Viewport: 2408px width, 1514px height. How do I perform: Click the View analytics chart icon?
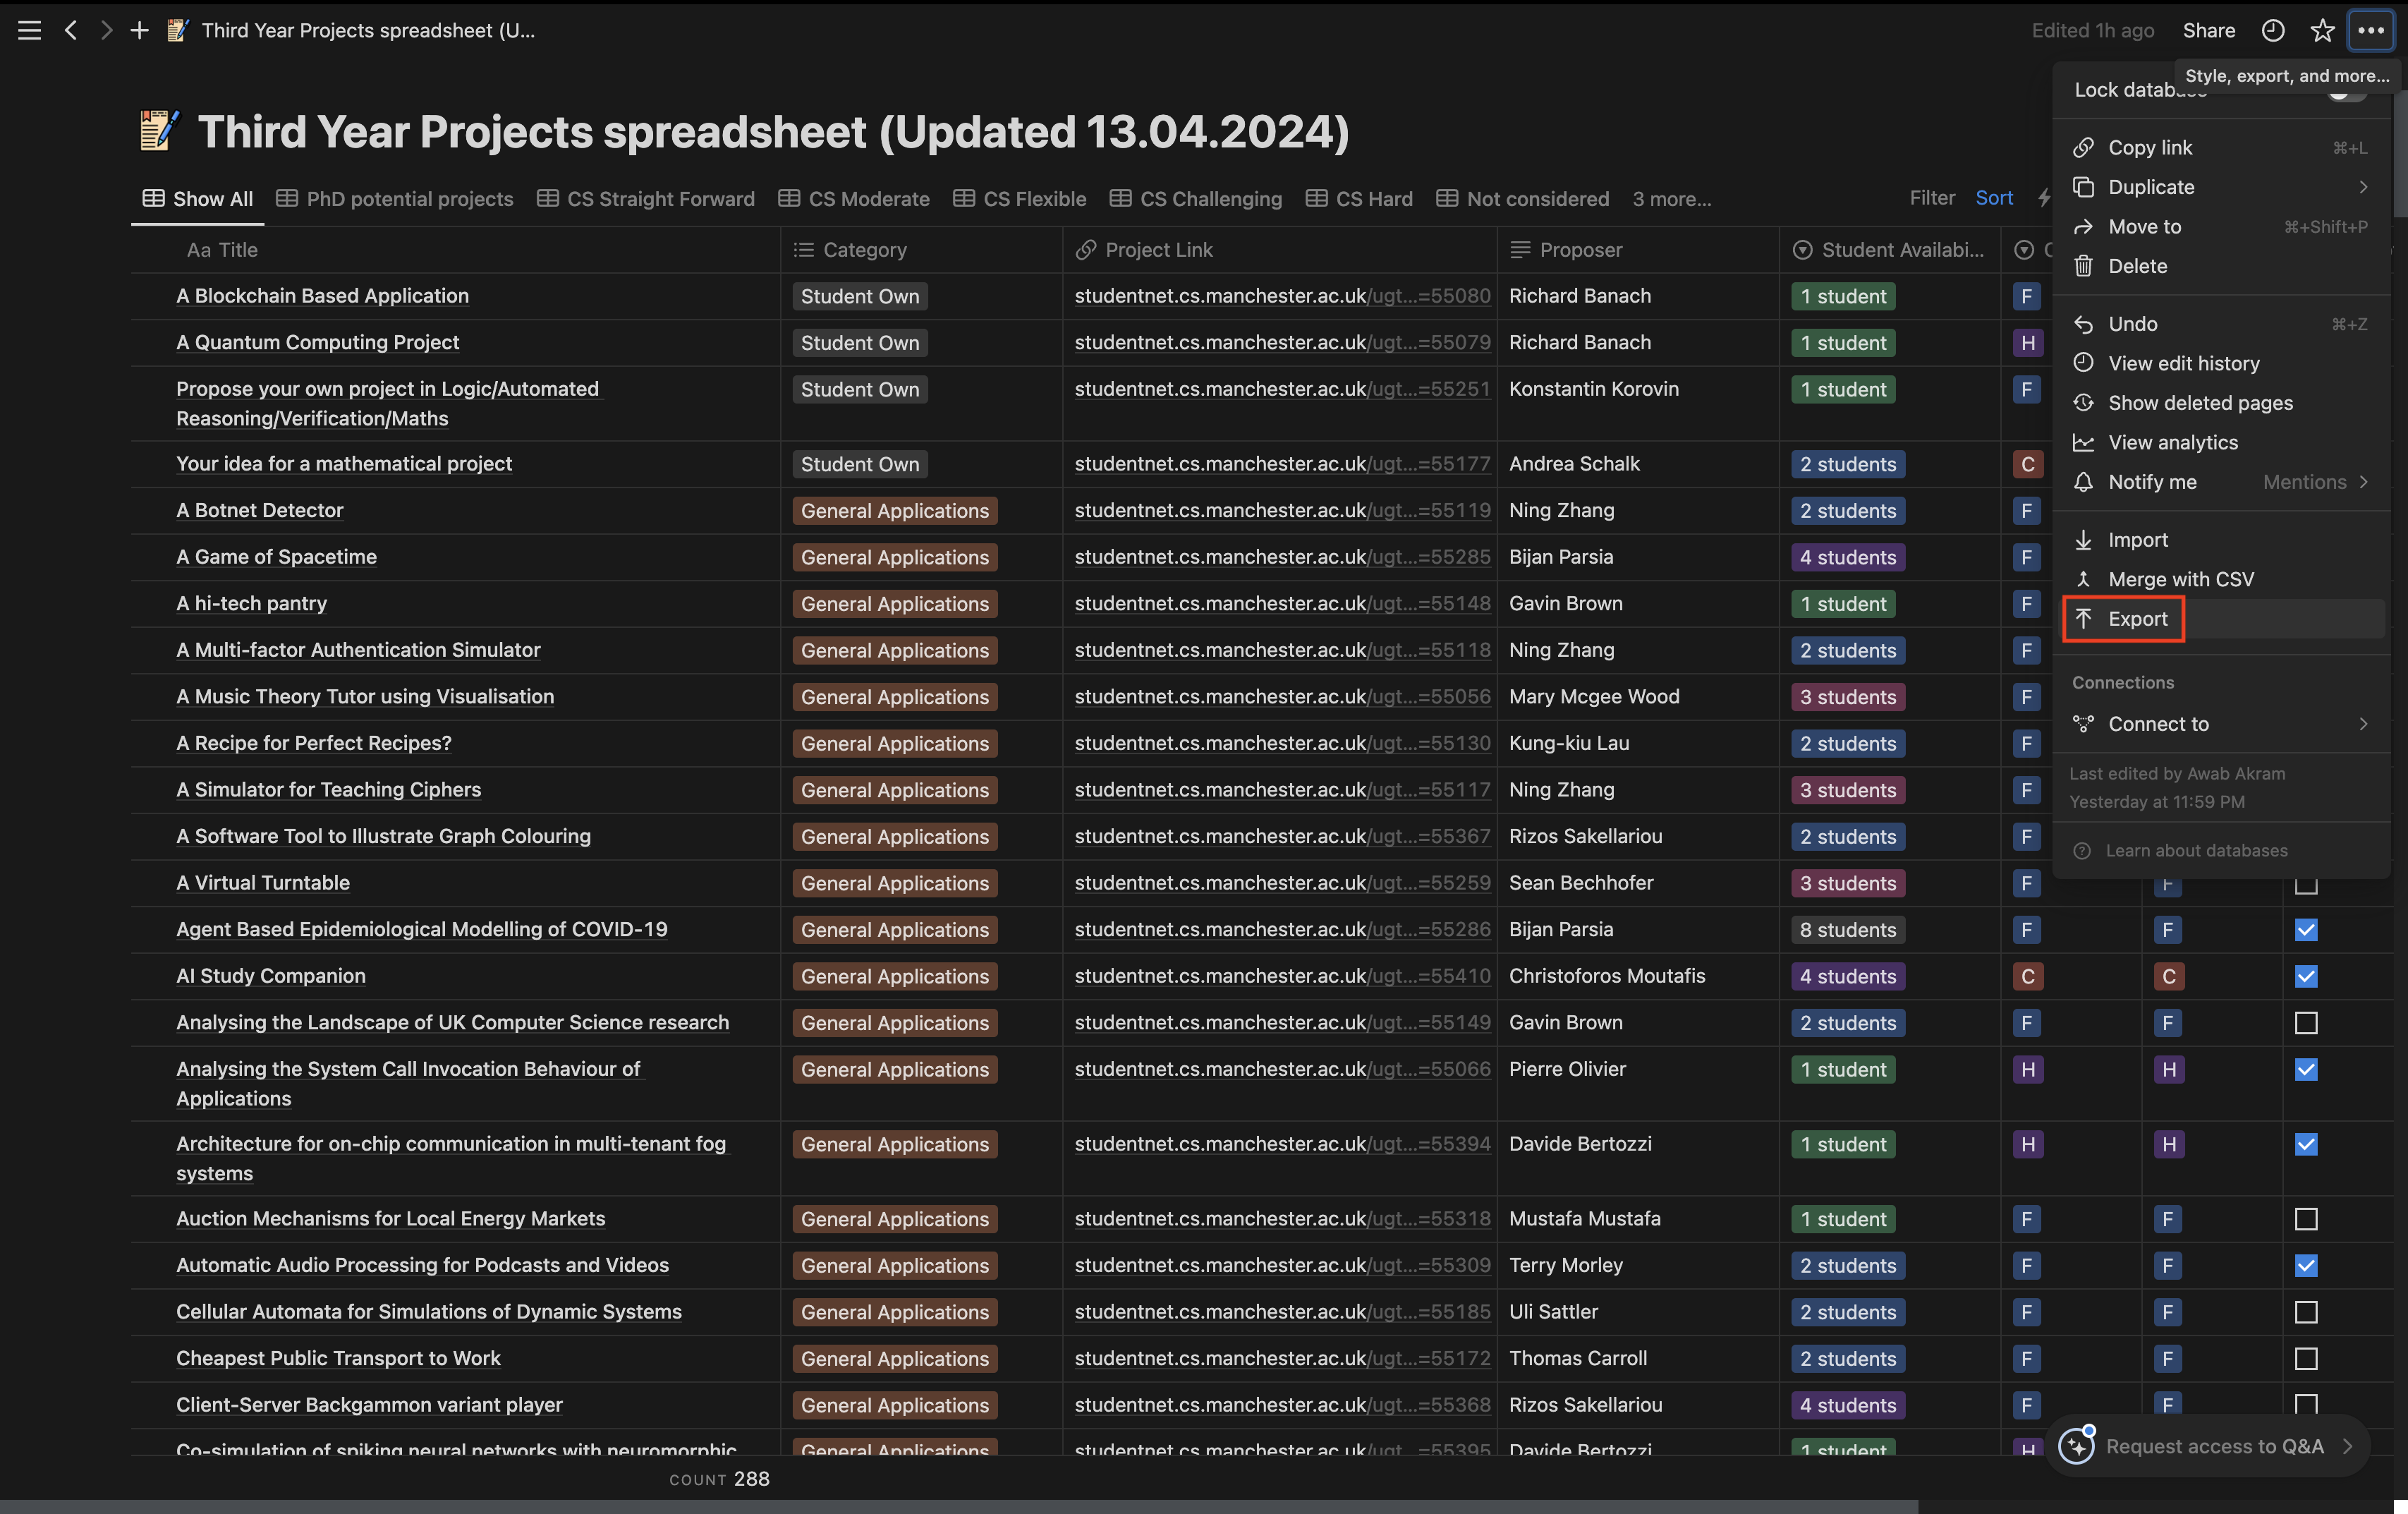(x=2083, y=442)
